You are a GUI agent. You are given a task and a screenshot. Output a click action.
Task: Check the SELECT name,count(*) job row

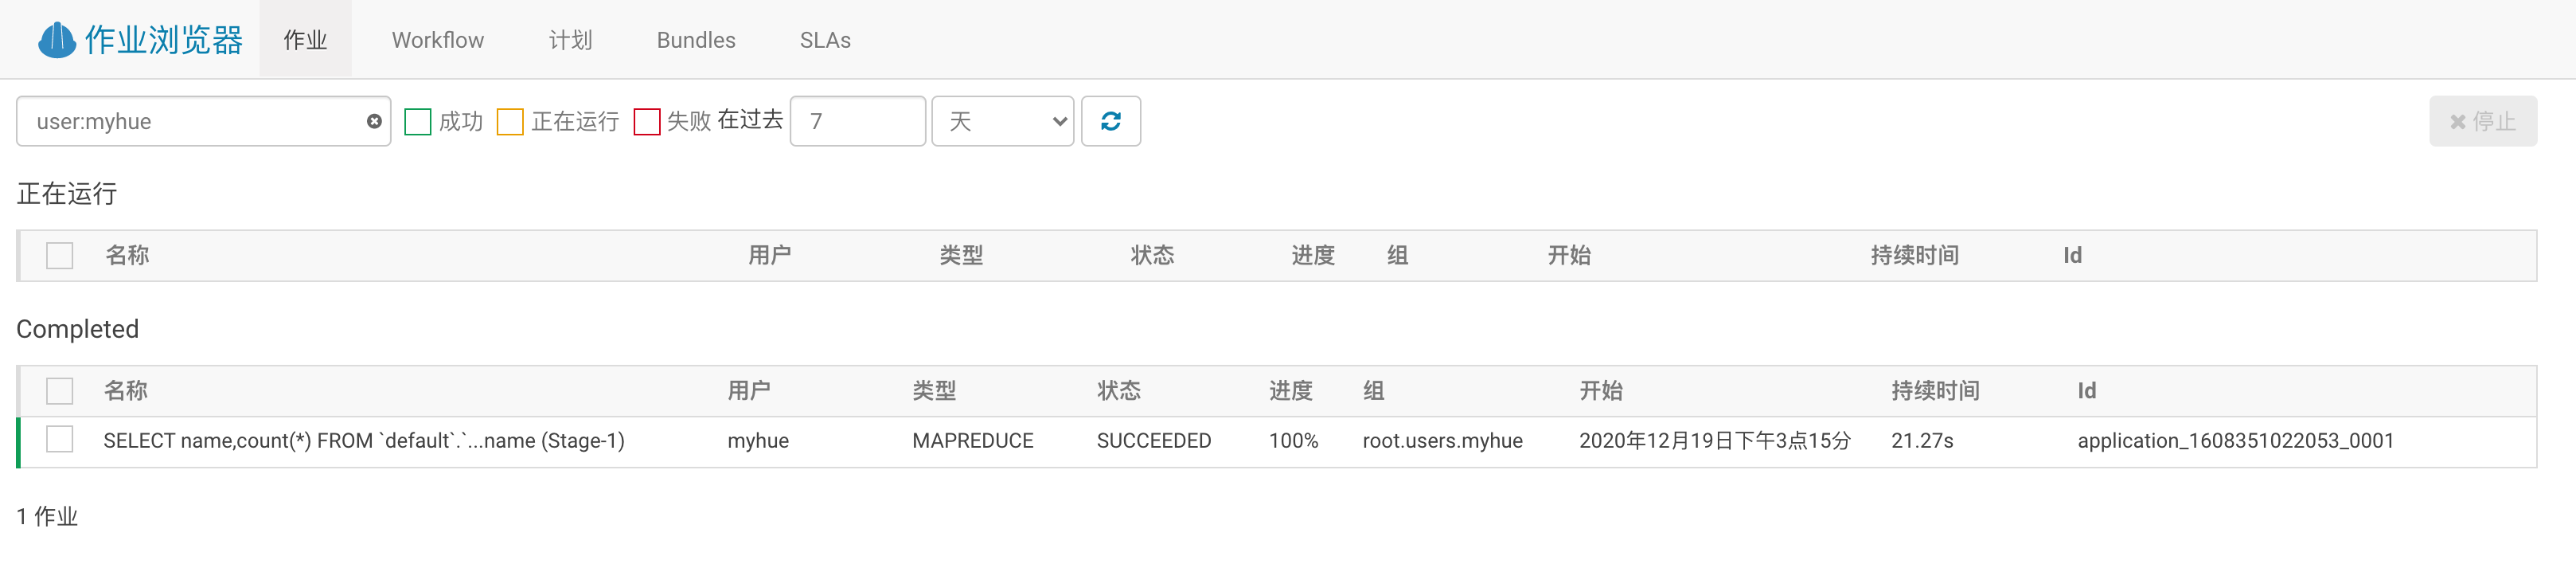(x=60, y=440)
